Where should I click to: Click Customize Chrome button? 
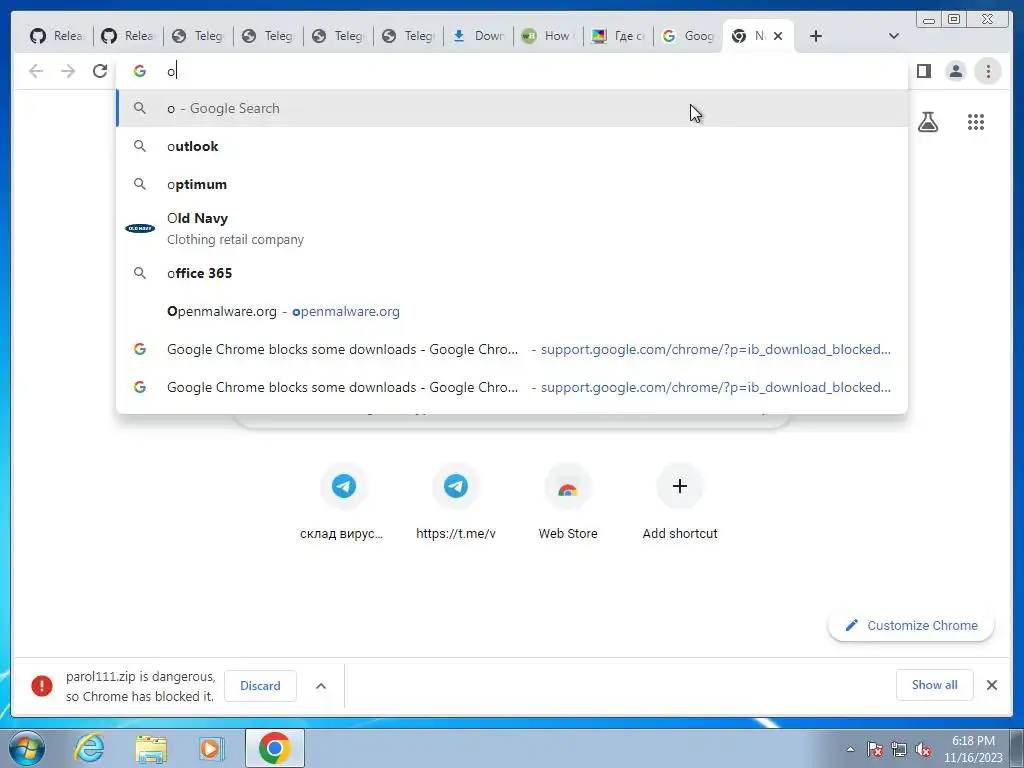coord(911,625)
